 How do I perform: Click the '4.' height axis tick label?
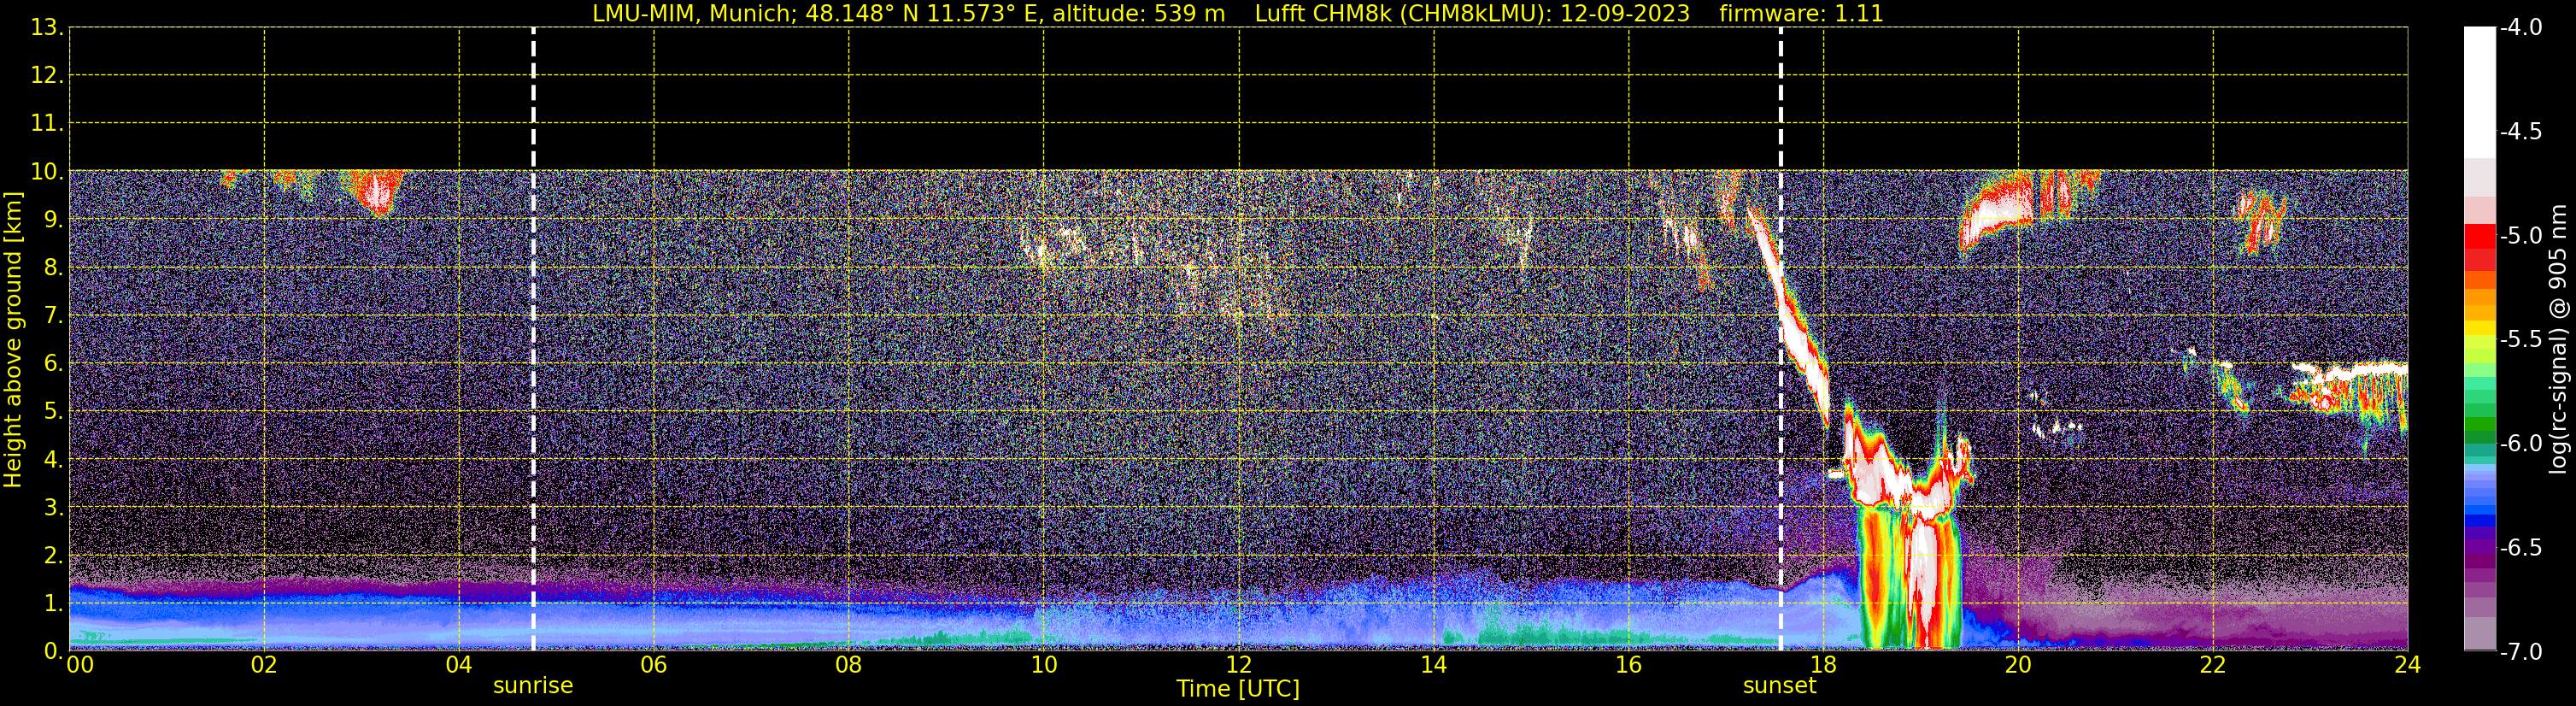point(53,459)
